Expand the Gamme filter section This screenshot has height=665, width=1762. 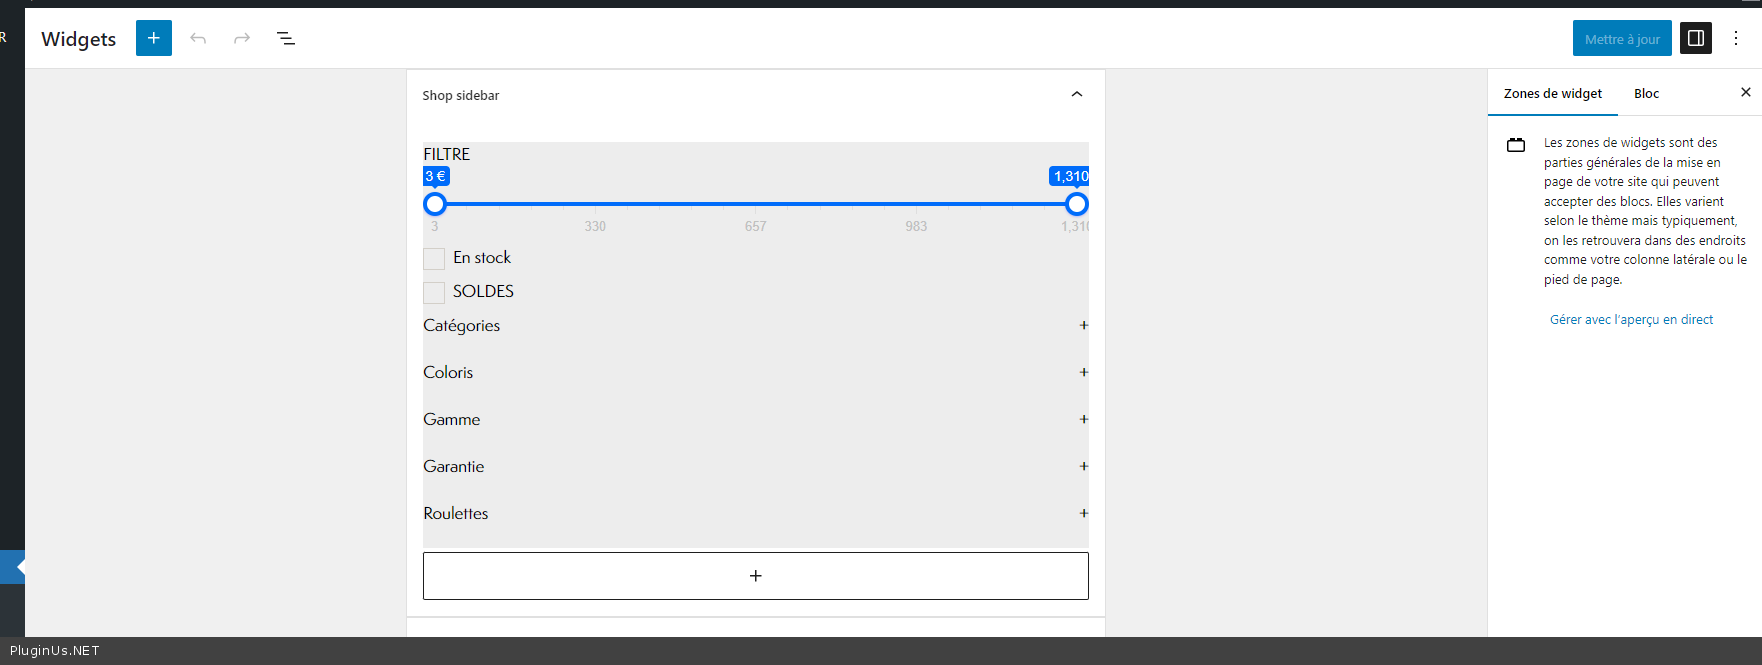point(1083,419)
